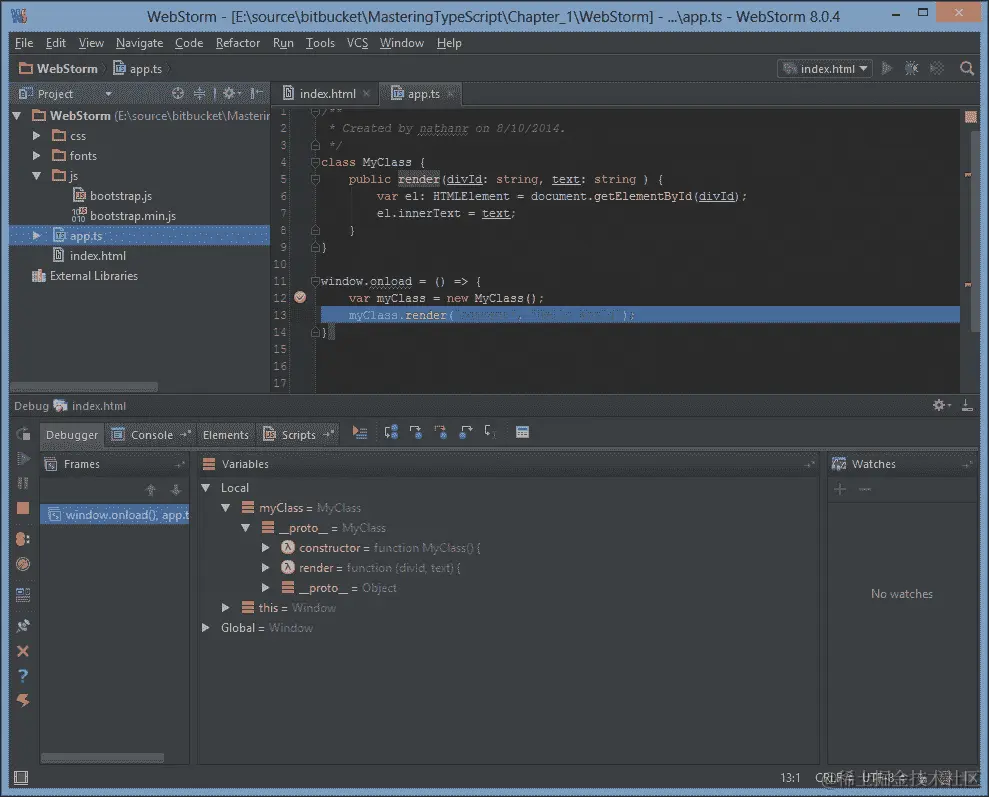Remove watch with minus icon

865,489
